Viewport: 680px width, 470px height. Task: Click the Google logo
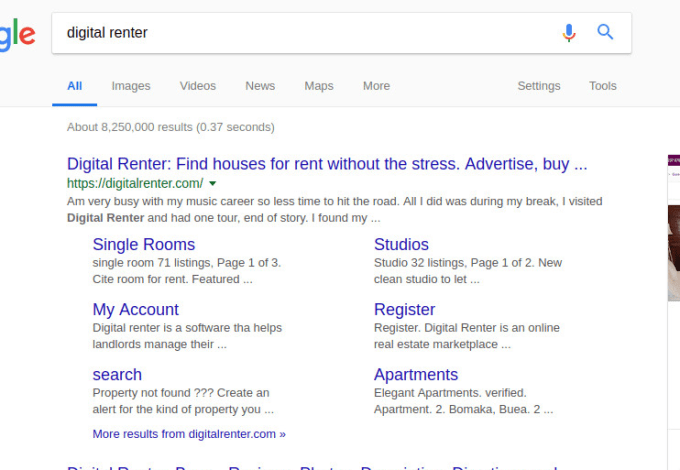pyautogui.click(x=17, y=36)
